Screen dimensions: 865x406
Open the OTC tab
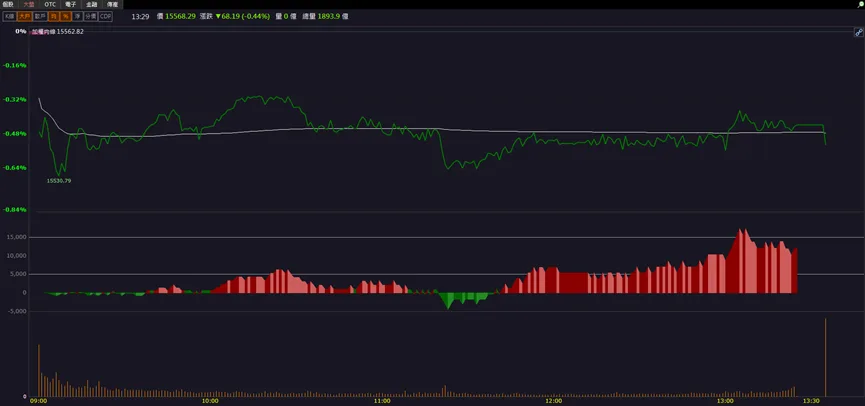pyautogui.click(x=50, y=4)
